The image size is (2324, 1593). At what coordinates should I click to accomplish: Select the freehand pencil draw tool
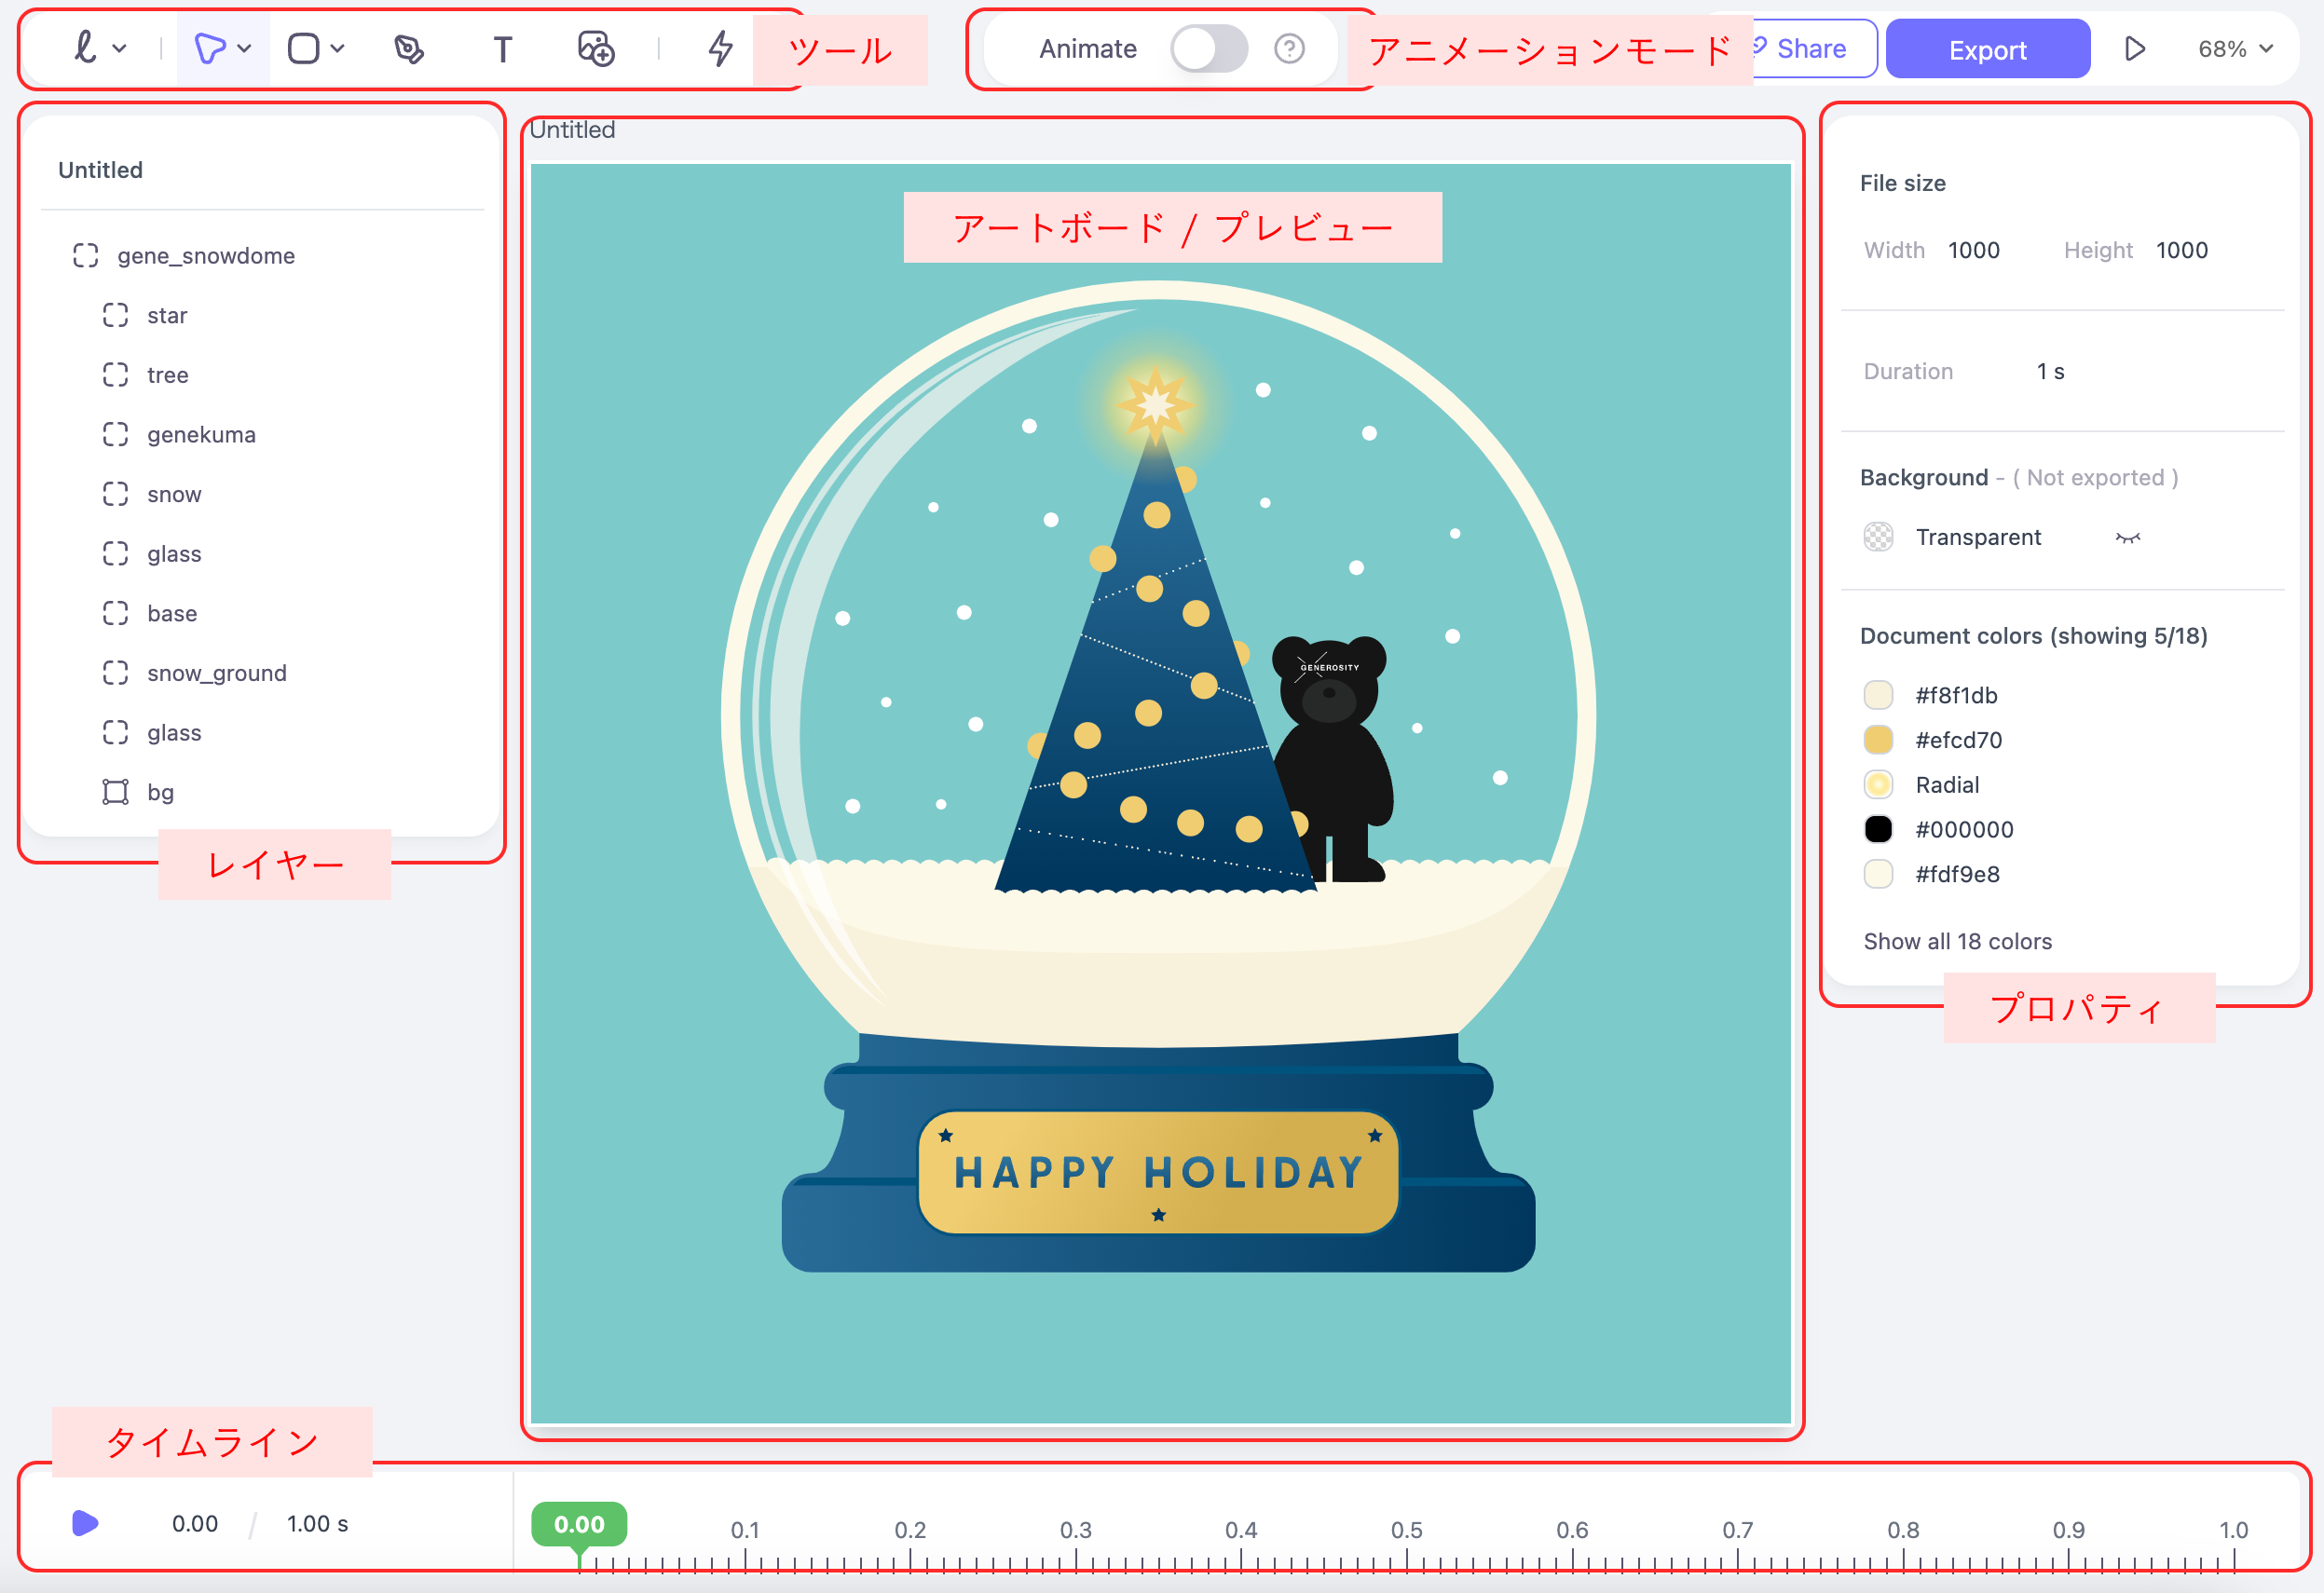point(87,48)
